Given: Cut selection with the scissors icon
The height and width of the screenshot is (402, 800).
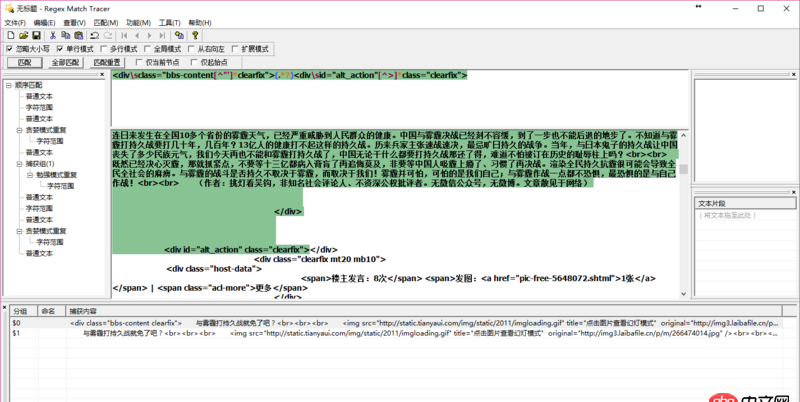Looking at the screenshot, I should point(53,35).
